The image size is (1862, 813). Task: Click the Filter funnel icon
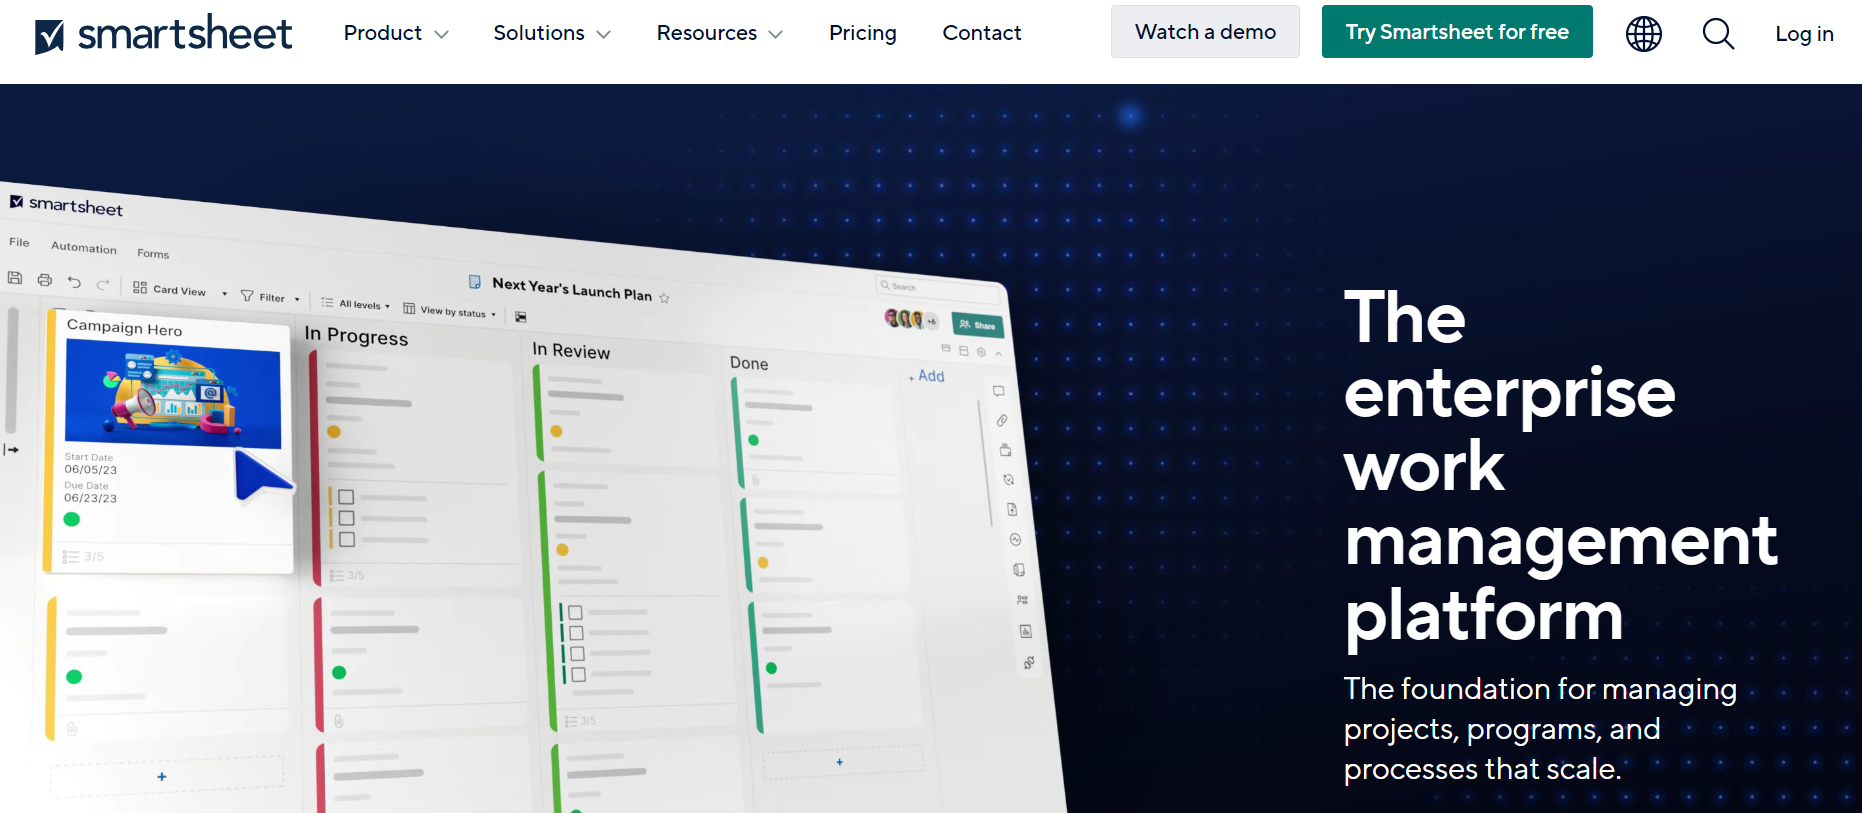247,295
